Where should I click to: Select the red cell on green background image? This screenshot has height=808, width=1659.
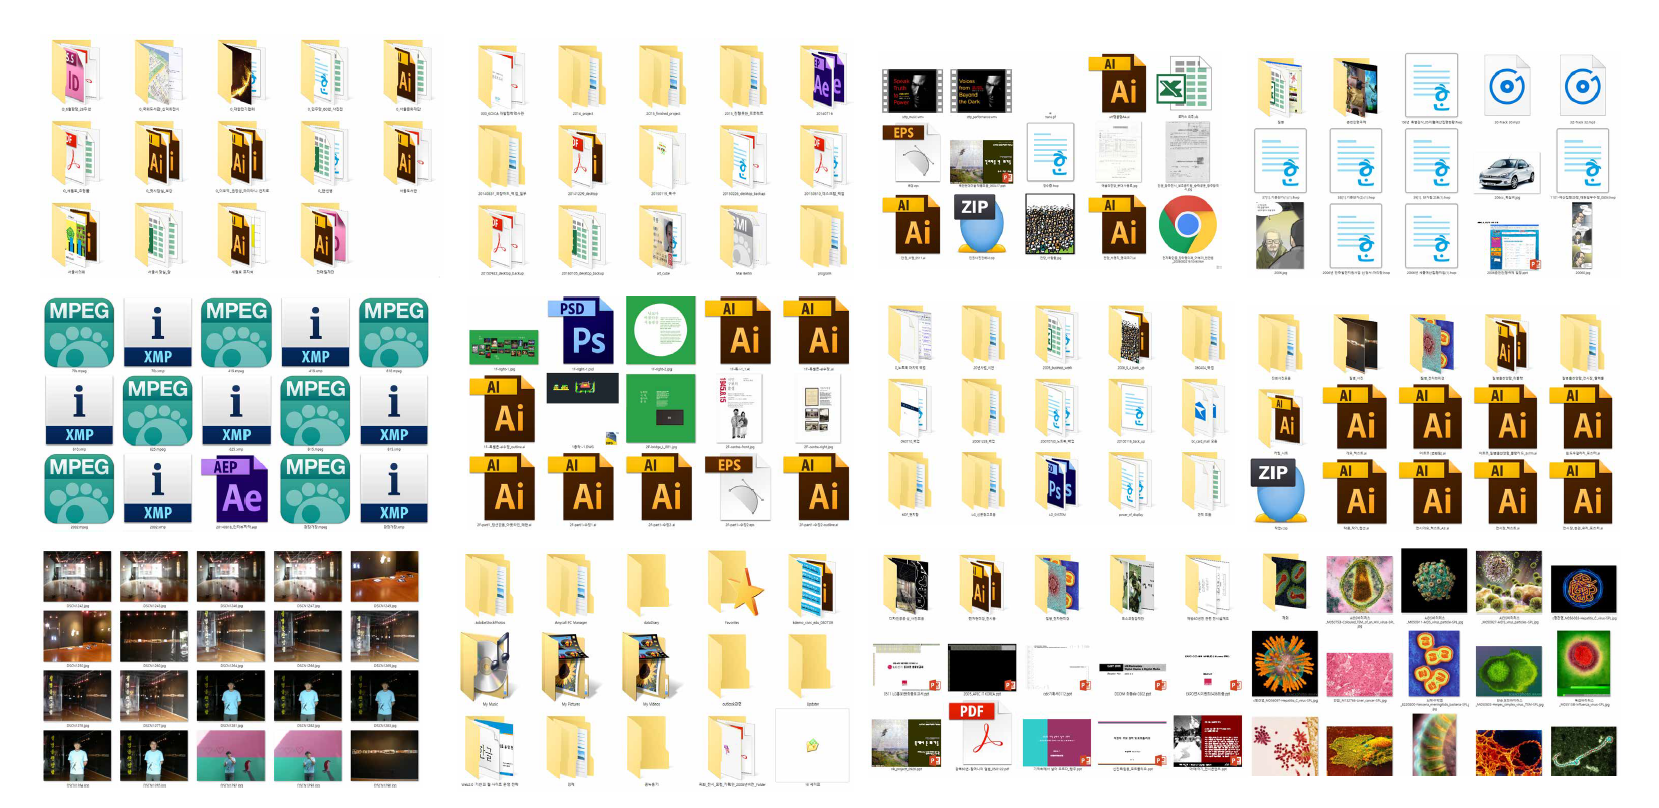(x=1584, y=663)
